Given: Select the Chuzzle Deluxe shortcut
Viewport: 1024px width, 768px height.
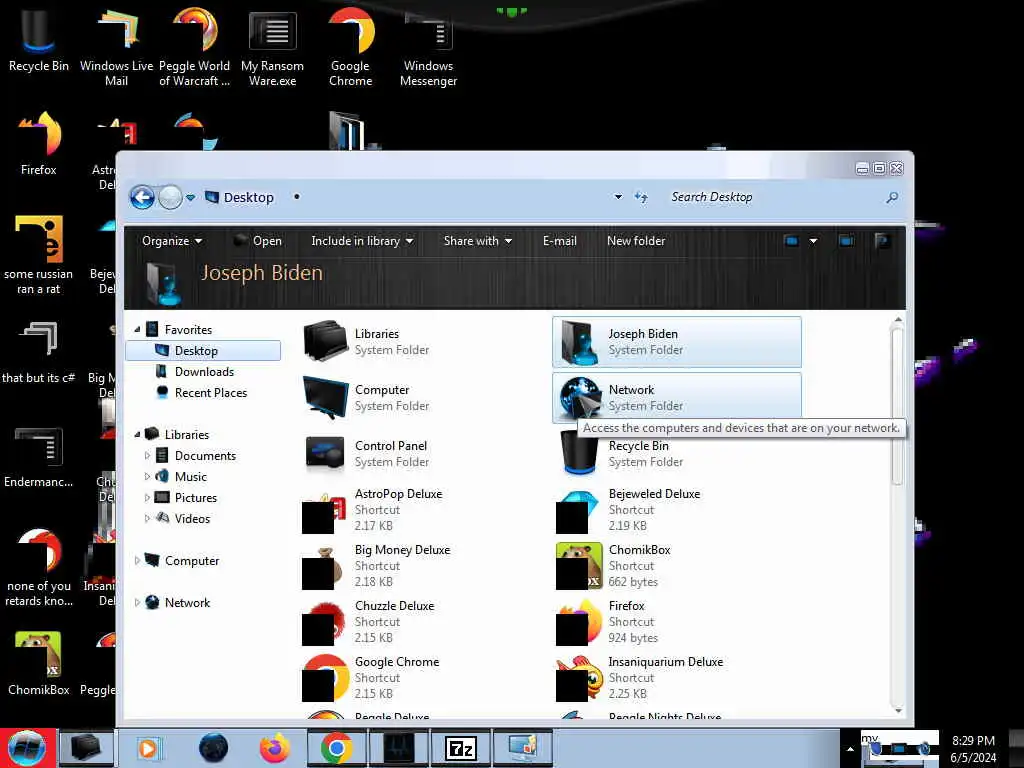Looking at the screenshot, I should 422,622.
